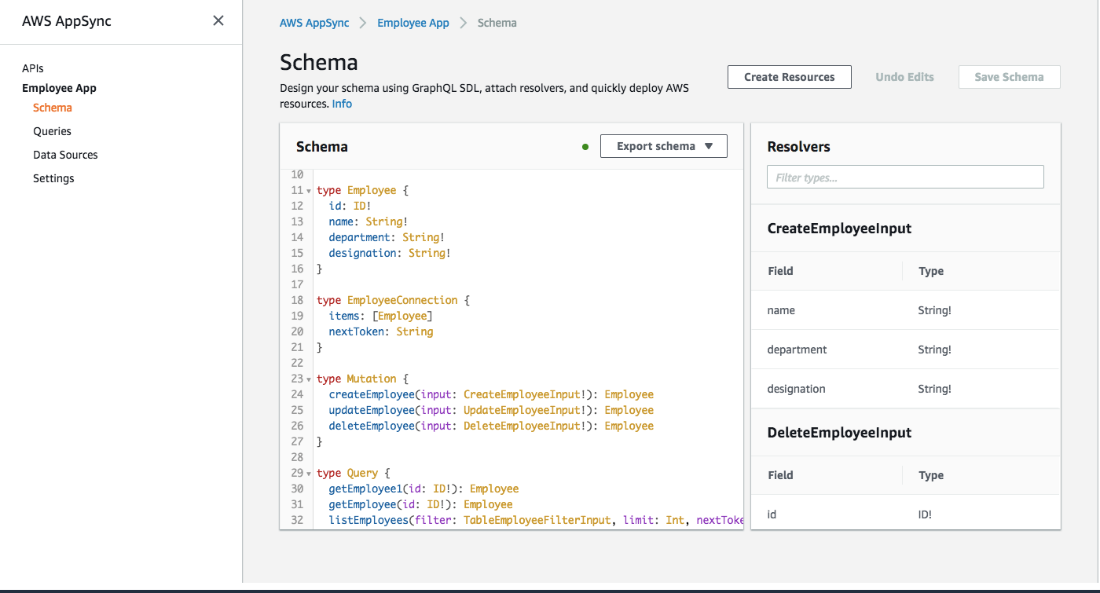The image size is (1100, 593).
Task: Collapse the type Employee block at line 11
Action: tap(309, 191)
